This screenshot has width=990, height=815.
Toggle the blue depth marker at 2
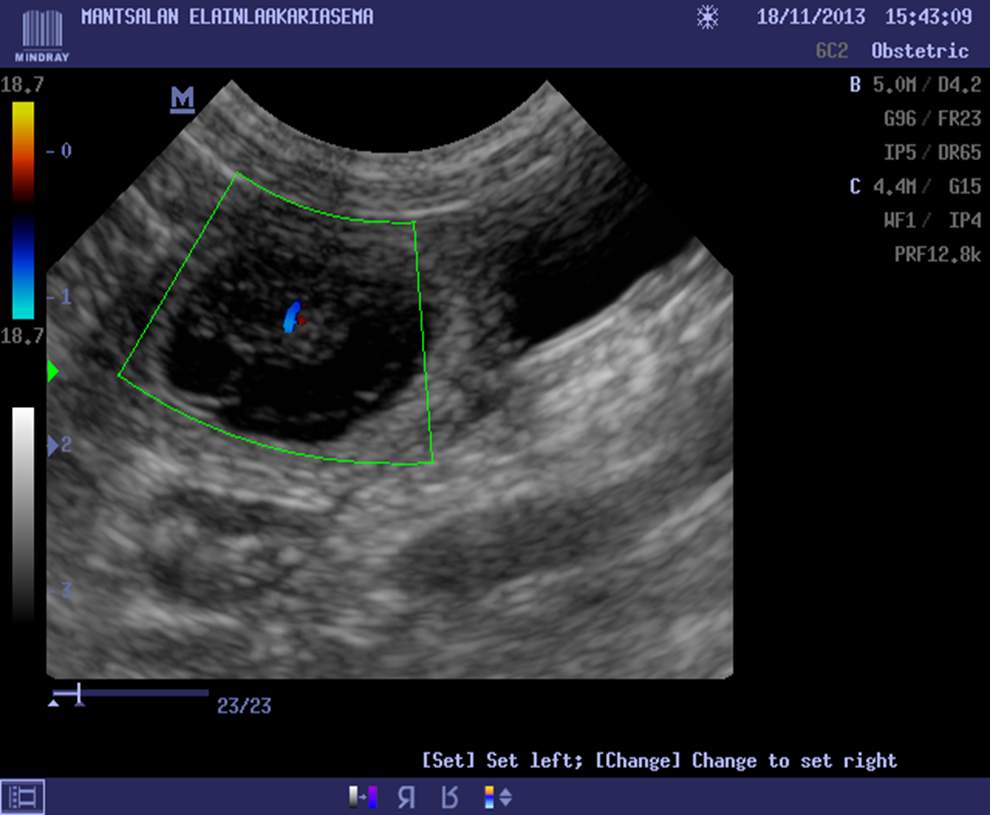point(60,447)
